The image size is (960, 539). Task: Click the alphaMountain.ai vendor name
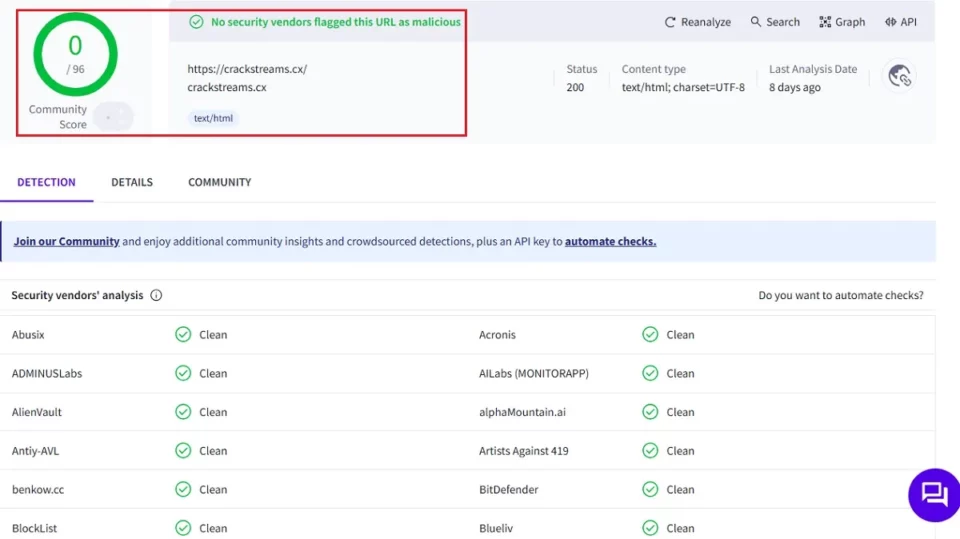[522, 412]
